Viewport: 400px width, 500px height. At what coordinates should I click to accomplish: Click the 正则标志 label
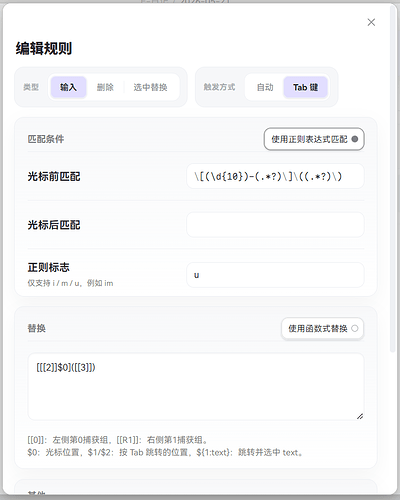coord(48,267)
